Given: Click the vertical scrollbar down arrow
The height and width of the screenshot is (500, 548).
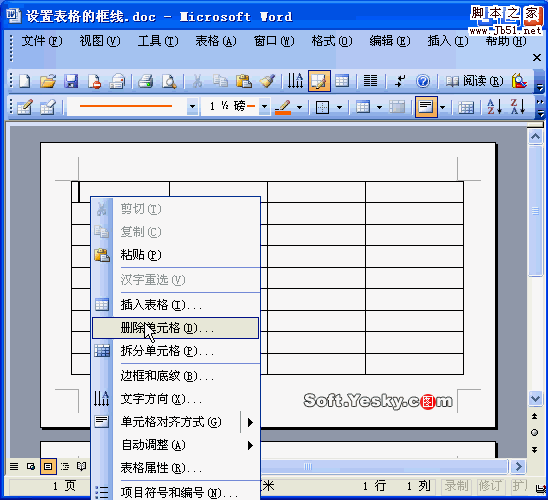Looking at the screenshot, I should point(535,398).
